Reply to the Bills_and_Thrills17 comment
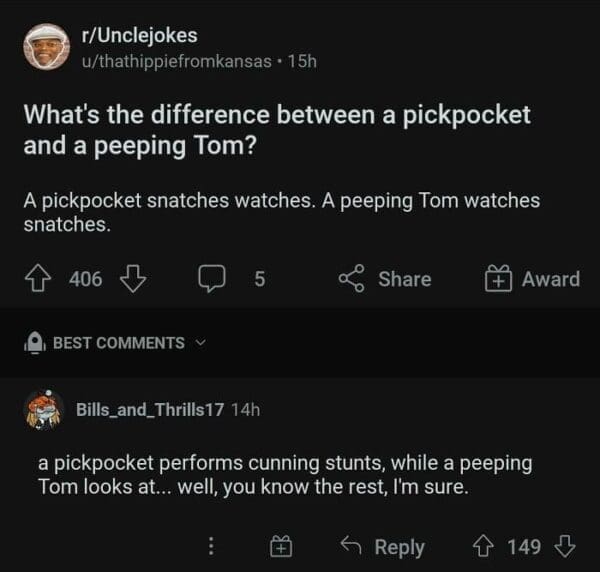600x572 pixels. point(384,547)
